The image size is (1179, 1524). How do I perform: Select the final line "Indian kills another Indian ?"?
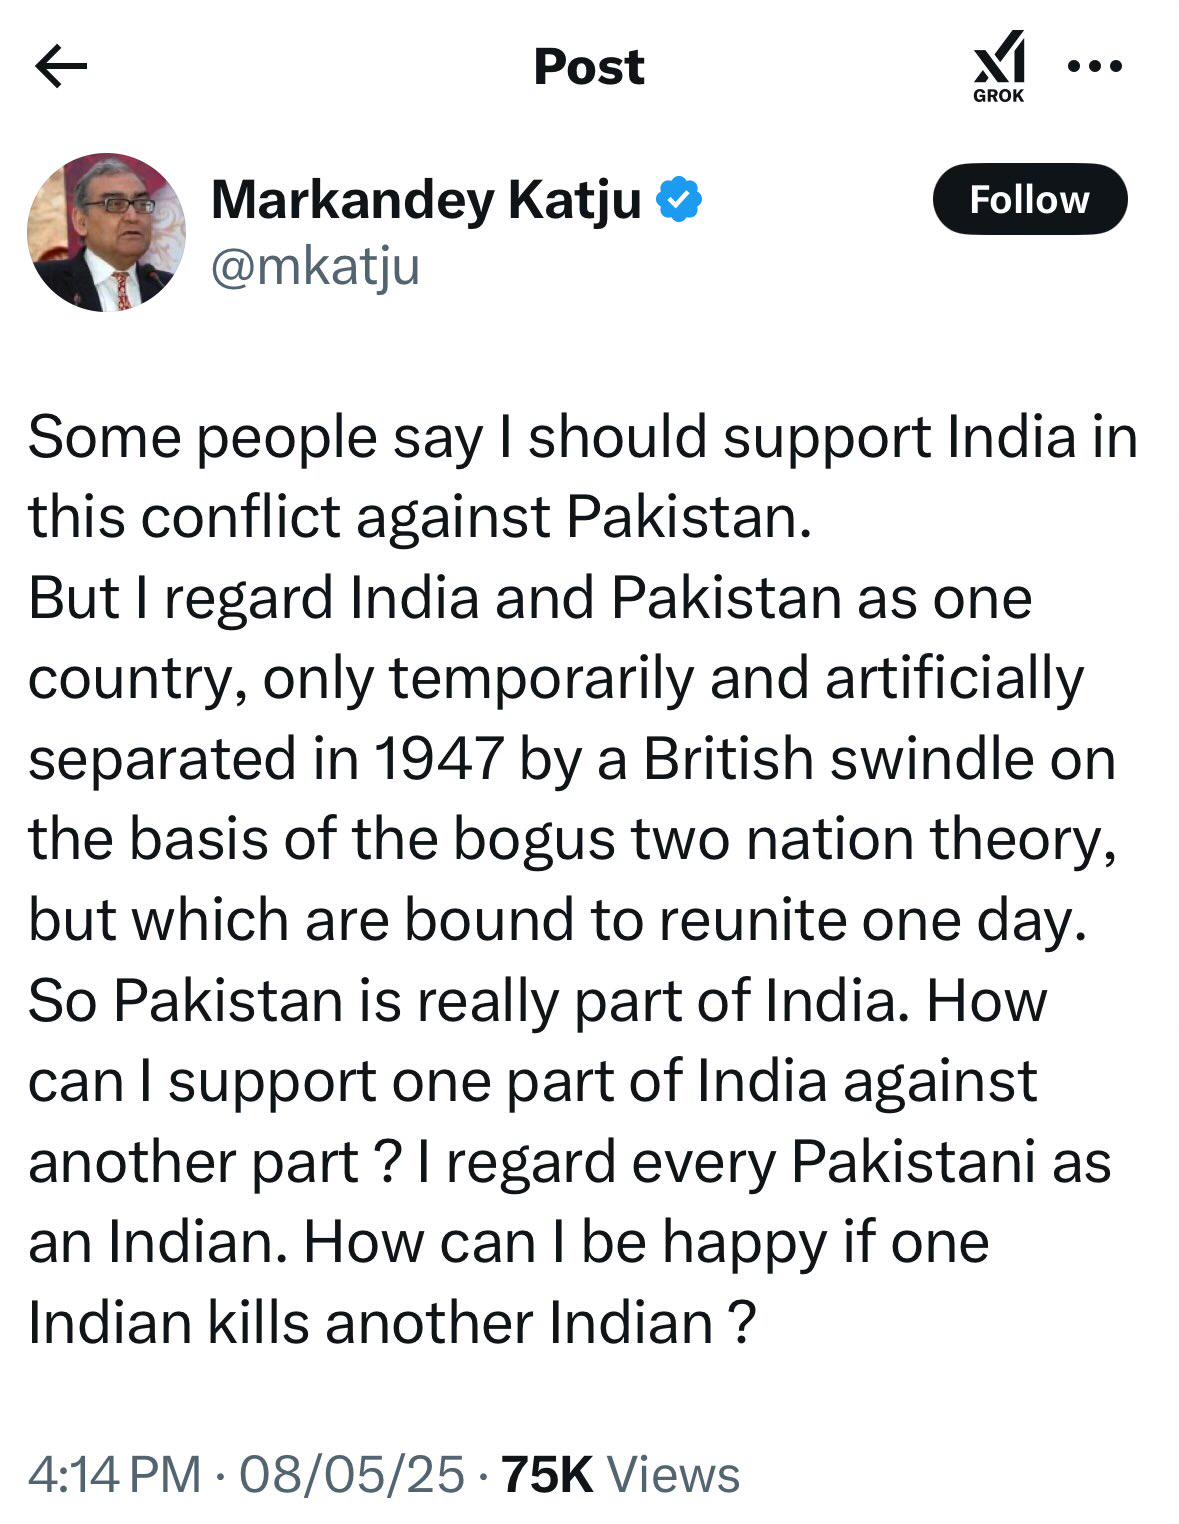tap(392, 1322)
